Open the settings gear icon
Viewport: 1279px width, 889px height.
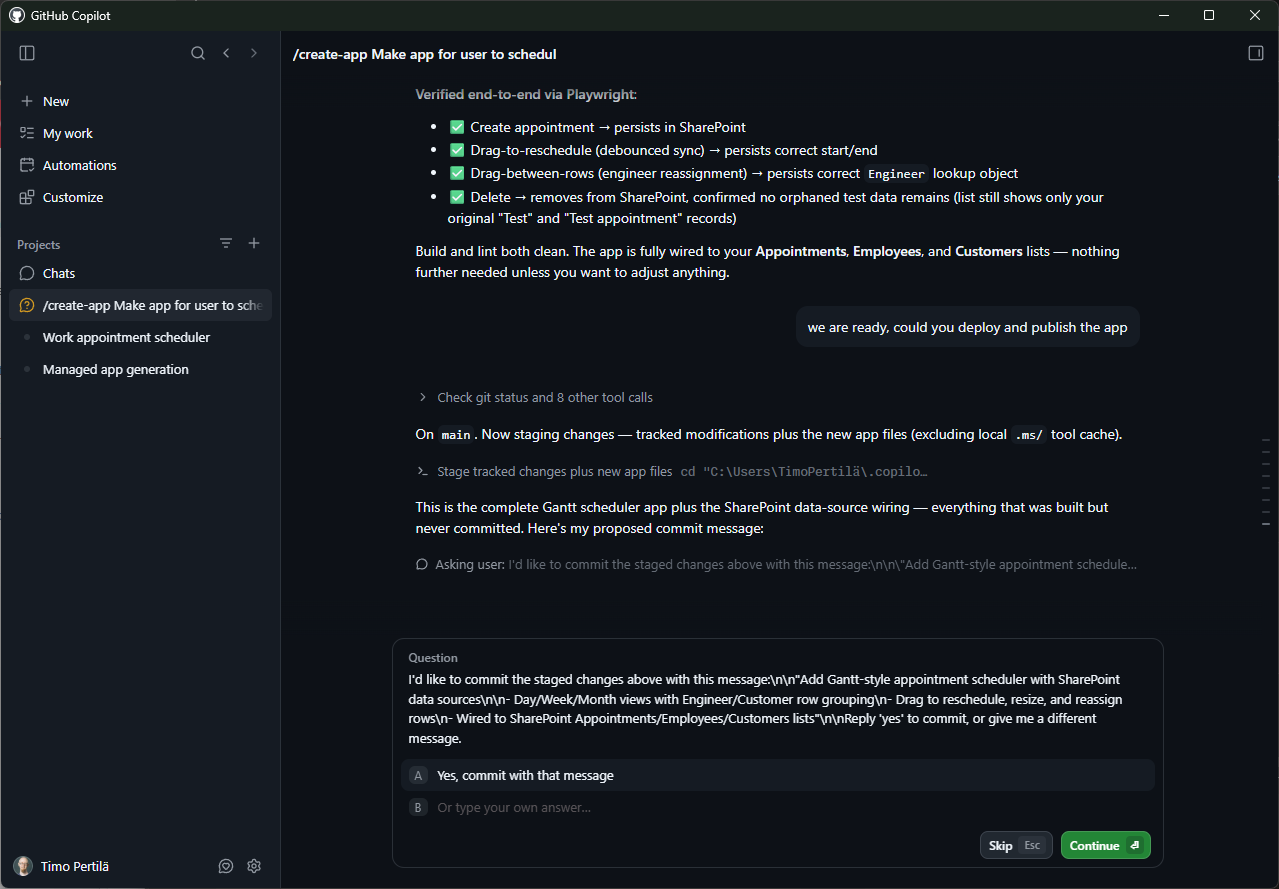coord(254,866)
